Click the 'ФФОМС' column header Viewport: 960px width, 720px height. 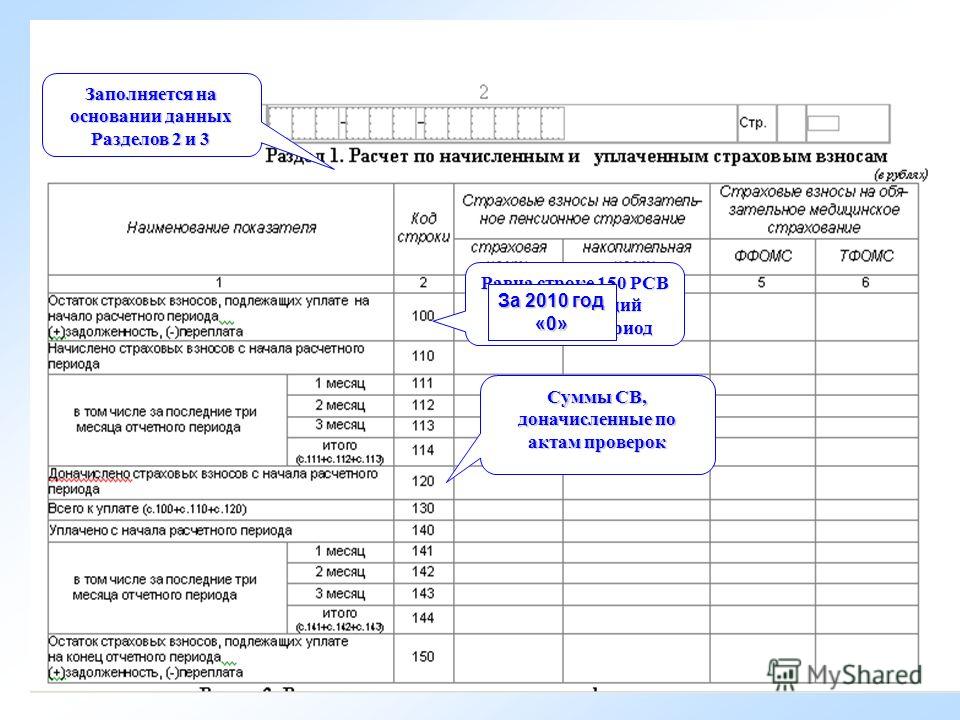point(763,256)
